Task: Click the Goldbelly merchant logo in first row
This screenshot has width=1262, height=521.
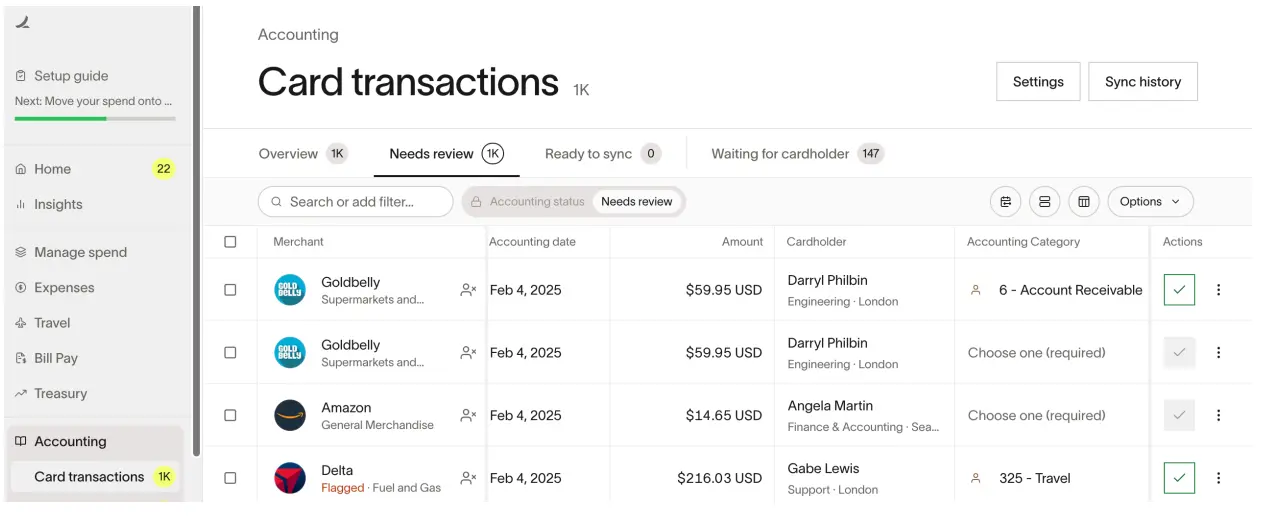Action: pos(290,290)
